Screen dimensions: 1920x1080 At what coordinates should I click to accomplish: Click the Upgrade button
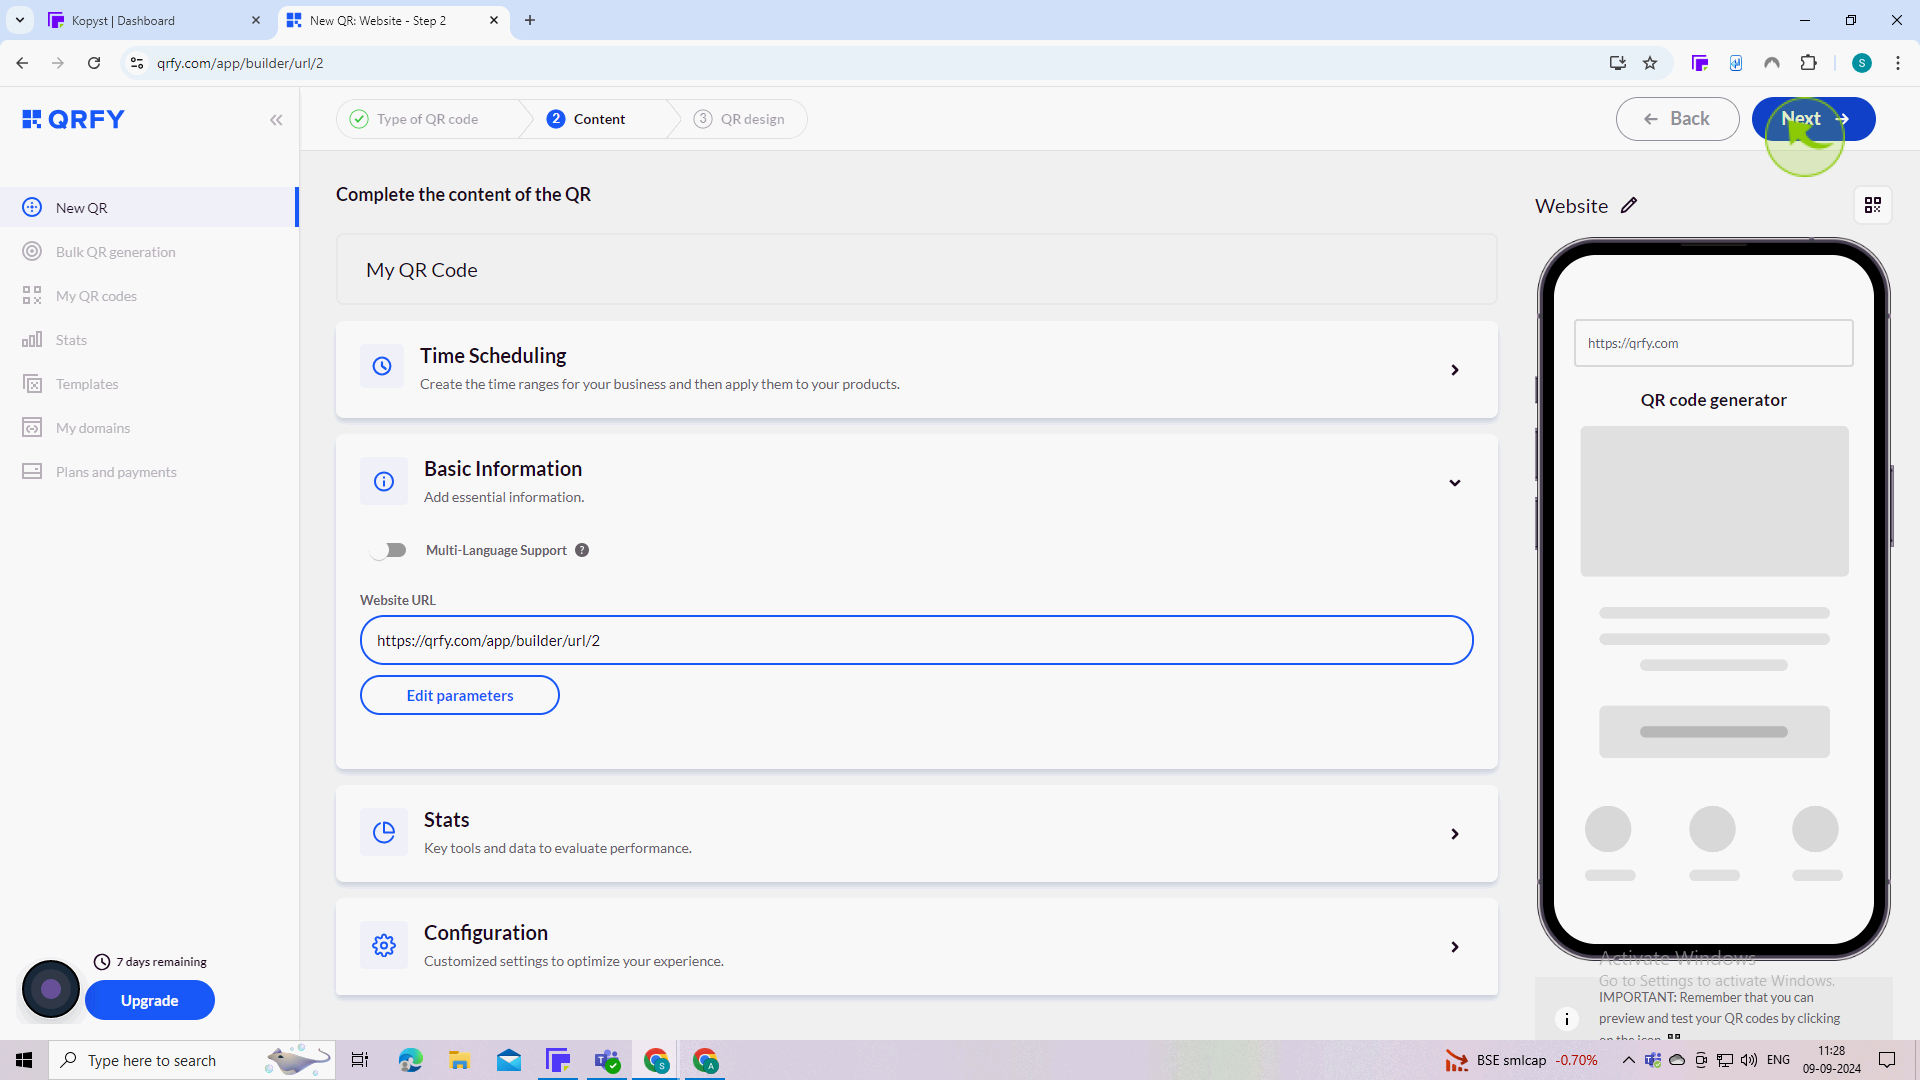pos(150,1000)
